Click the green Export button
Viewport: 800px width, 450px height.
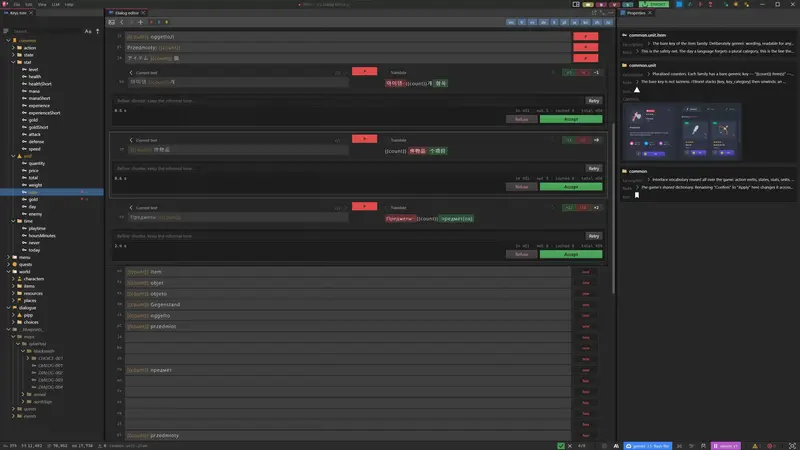click(x=654, y=4)
